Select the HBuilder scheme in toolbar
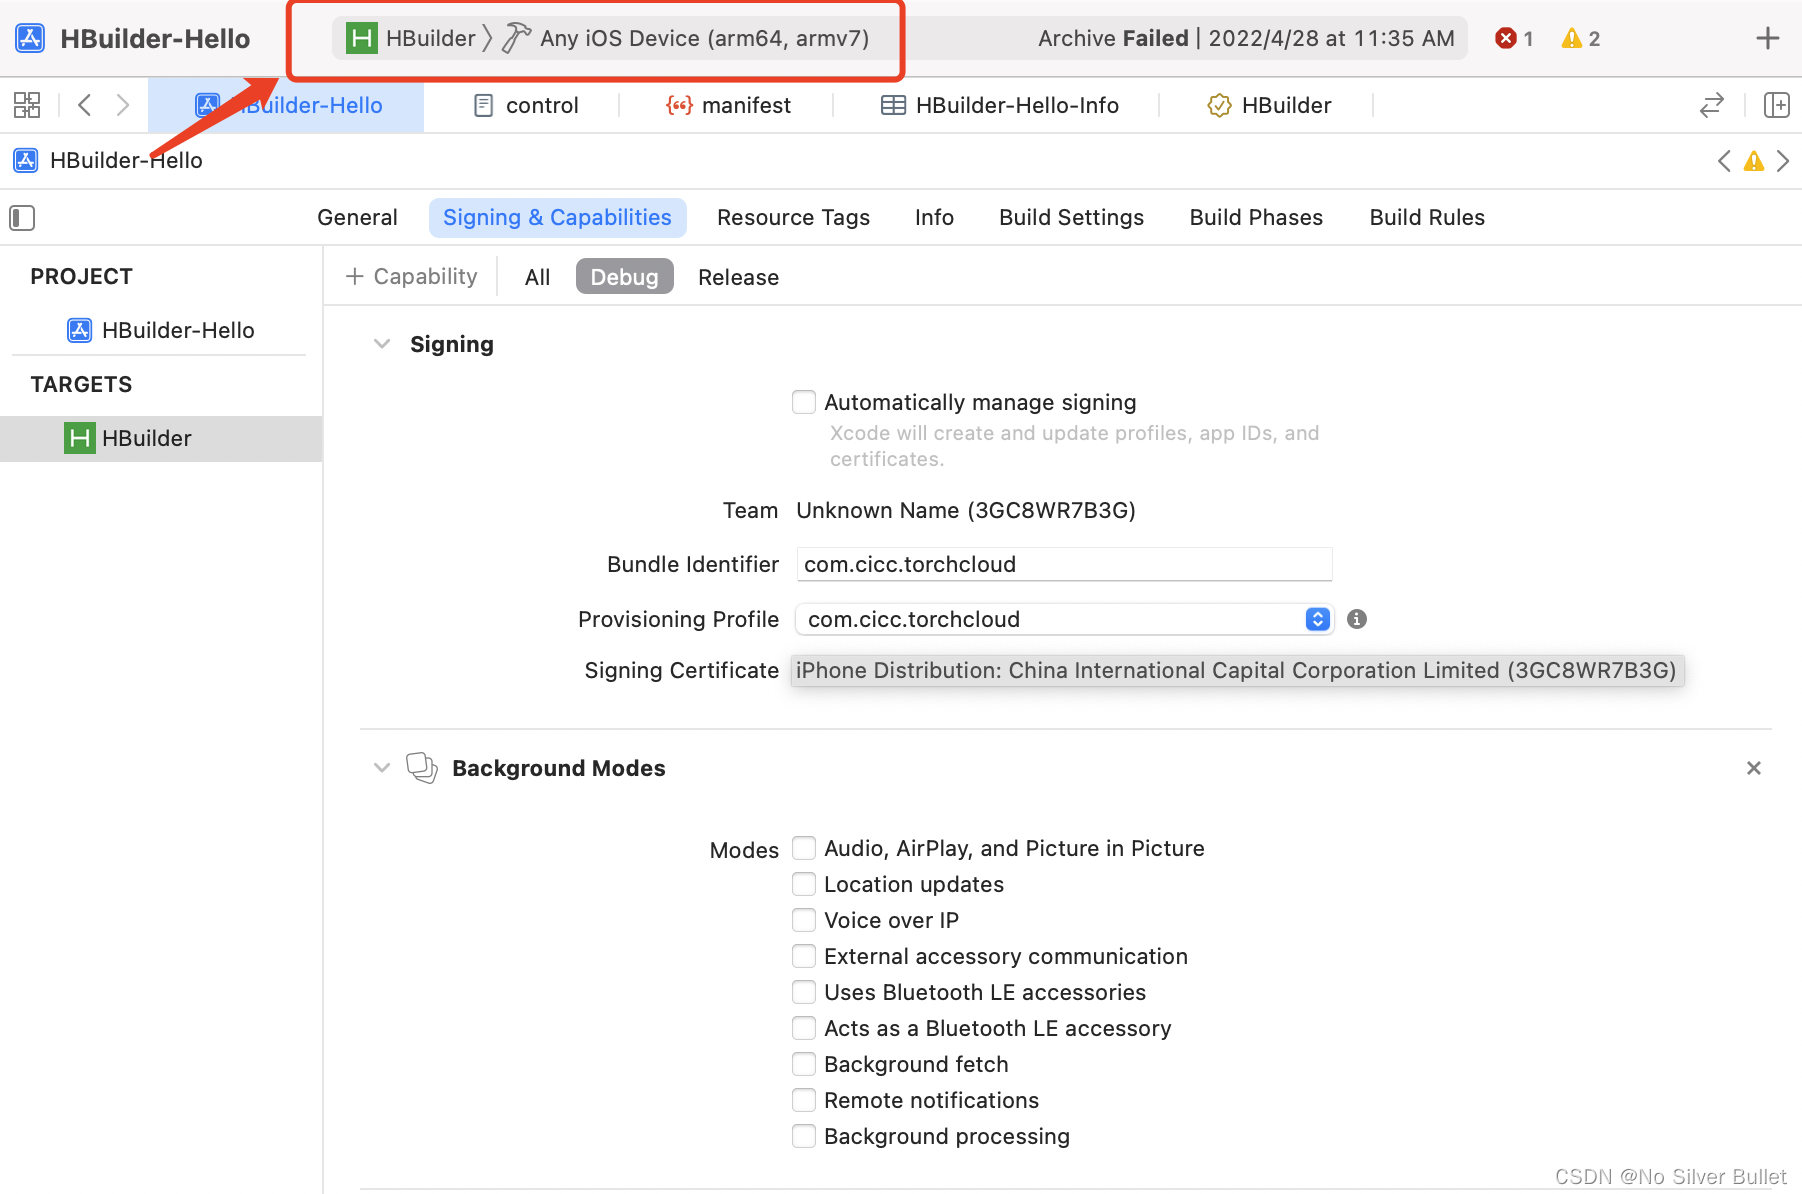This screenshot has height=1194, width=1802. (411, 38)
